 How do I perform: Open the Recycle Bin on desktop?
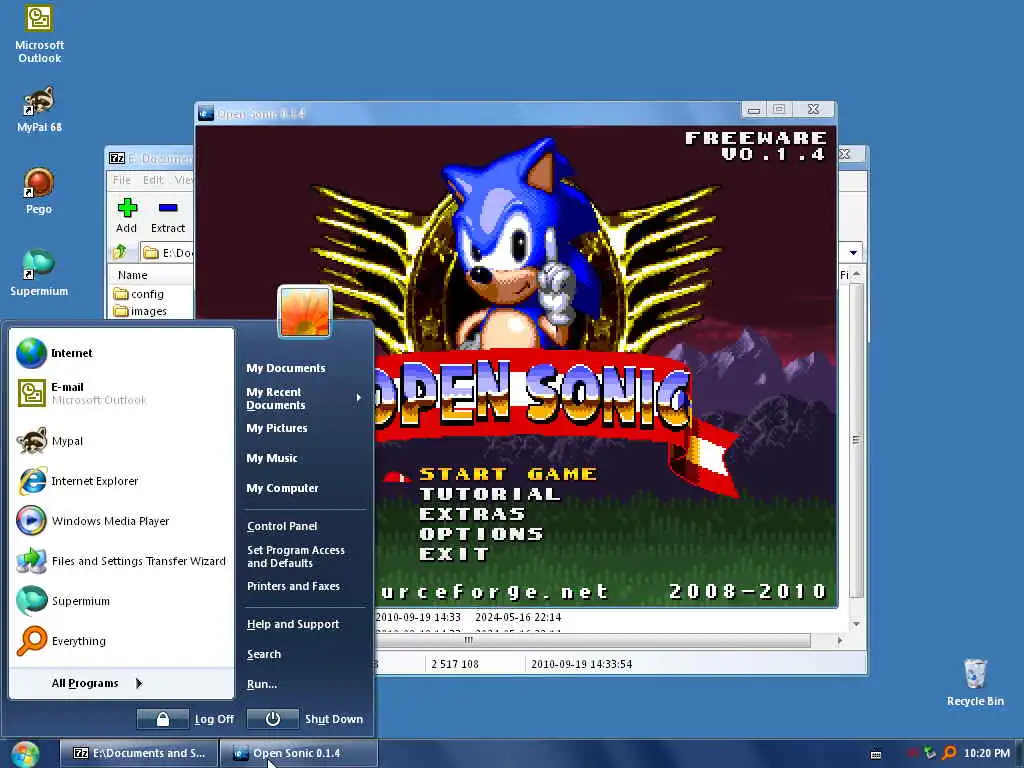975,682
